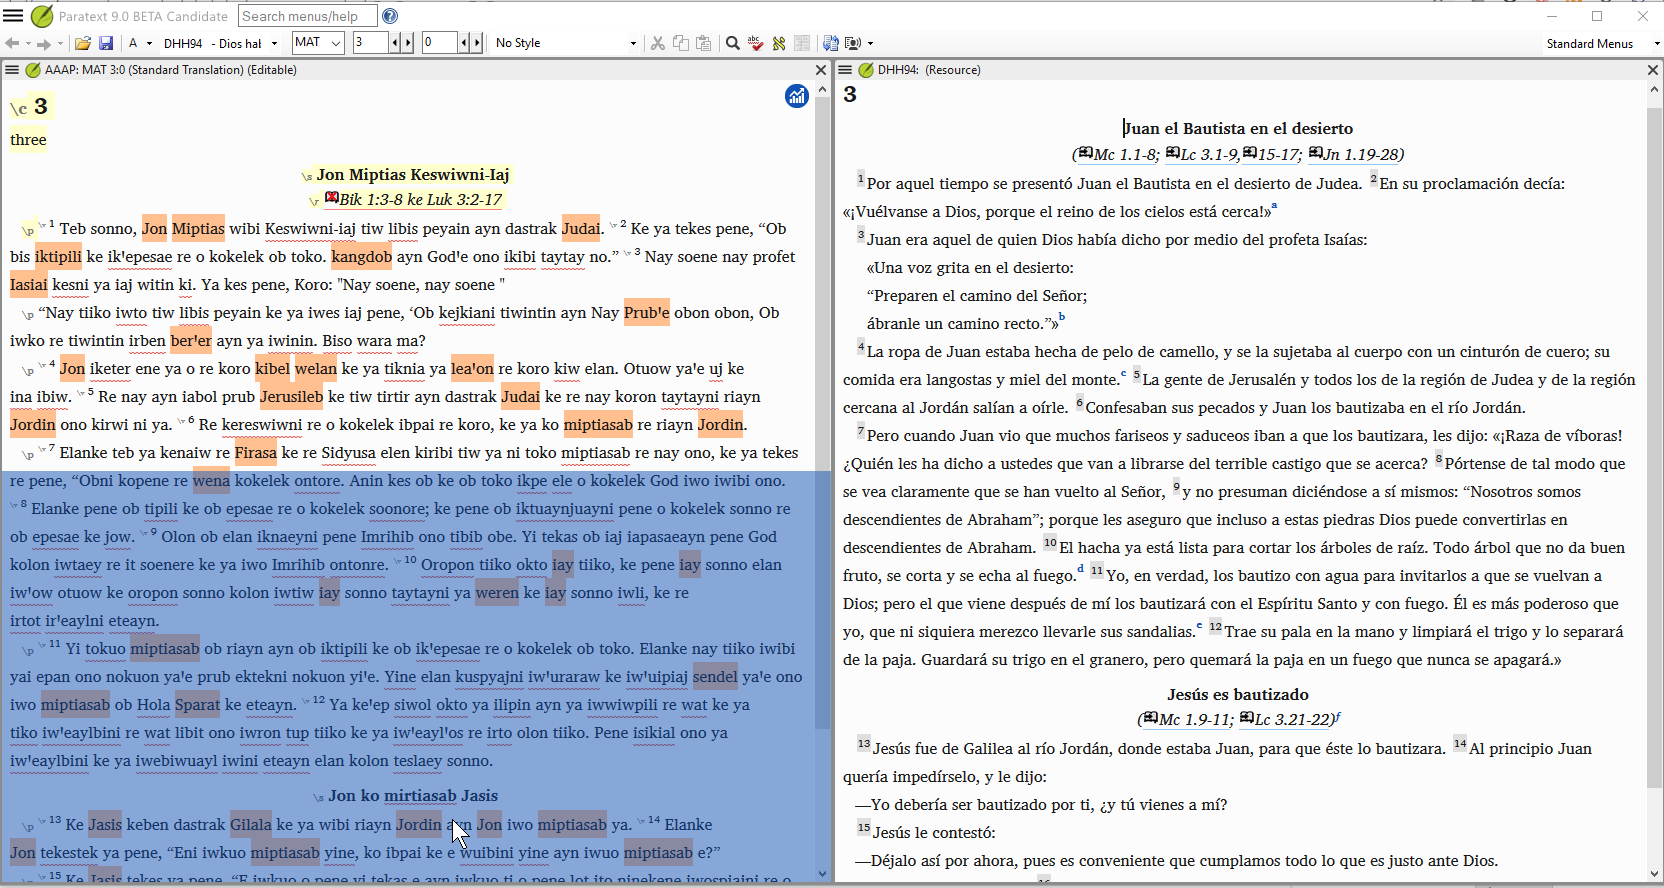Save with the floppy disk icon
Image resolution: width=1664 pixels, height=888 pixels.
point(105,43)
